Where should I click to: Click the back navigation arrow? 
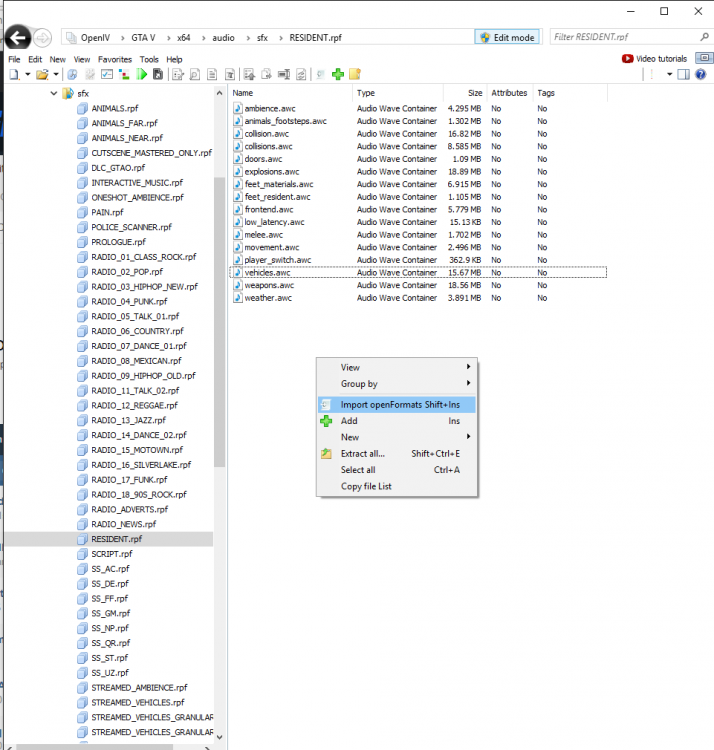(x=18, y=38)
